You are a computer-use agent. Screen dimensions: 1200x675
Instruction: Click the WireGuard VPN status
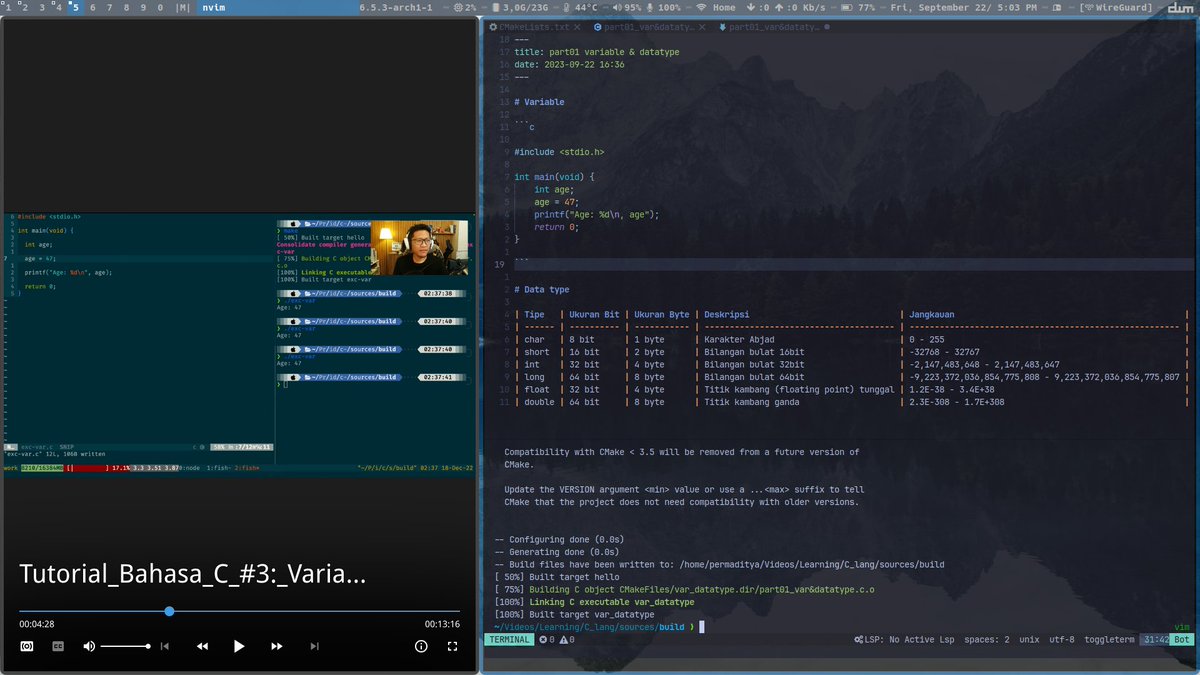pos(1116,7)
